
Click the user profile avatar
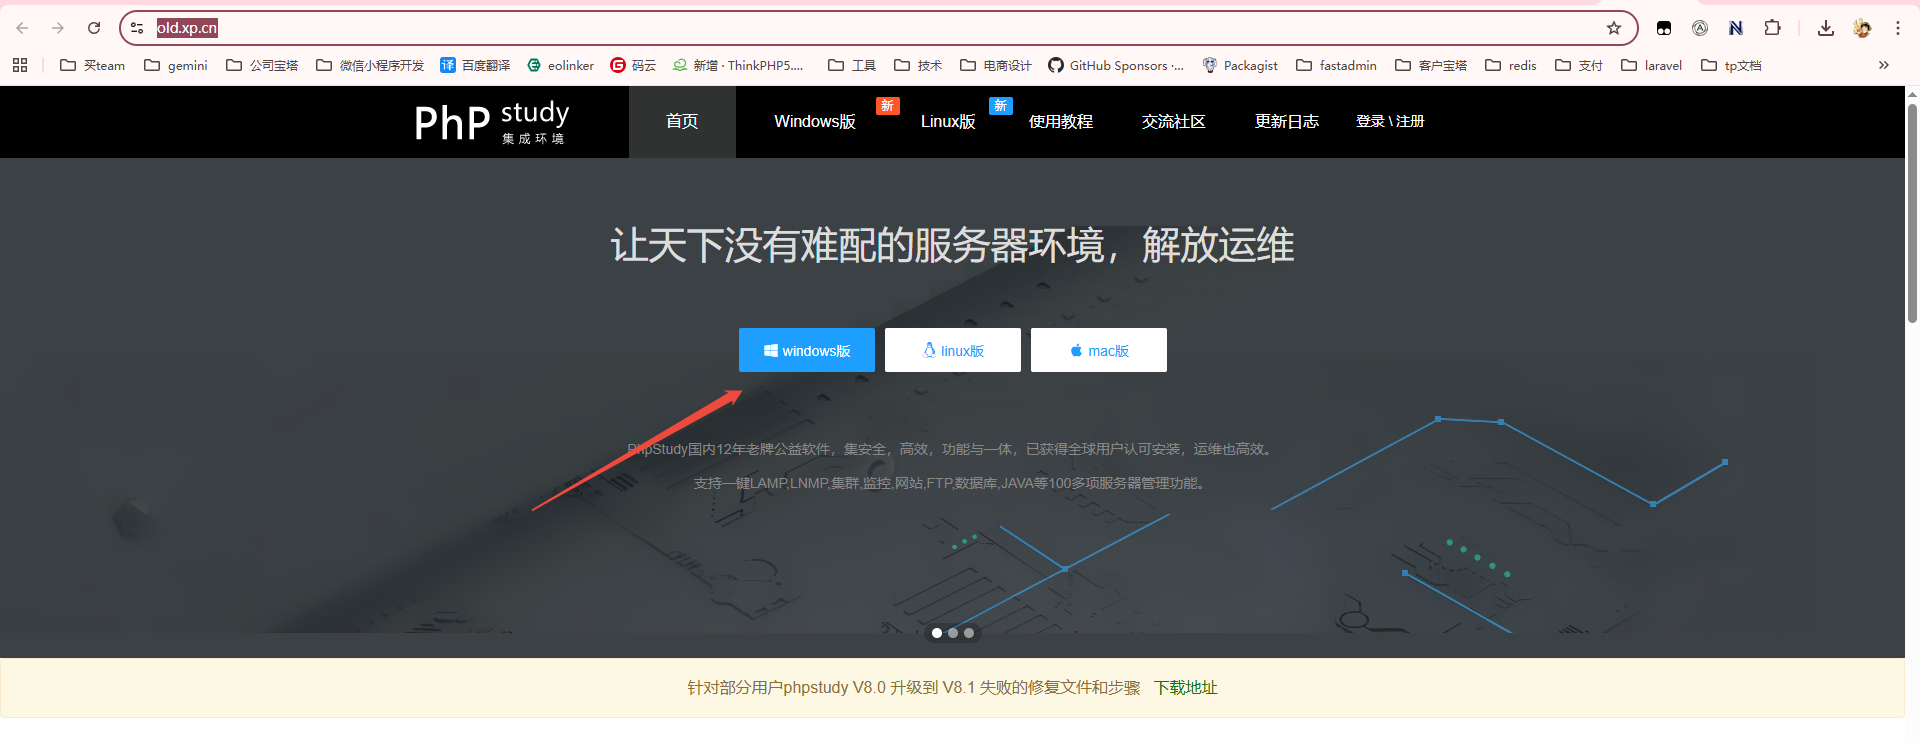click(x=1862, y=28)
